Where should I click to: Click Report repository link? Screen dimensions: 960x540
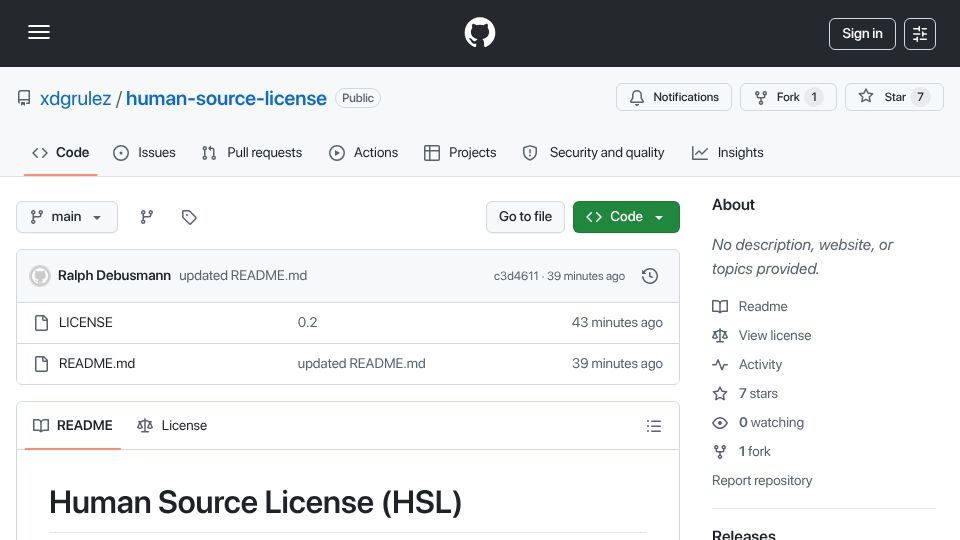pyautogui.click(x=762, y=481)
